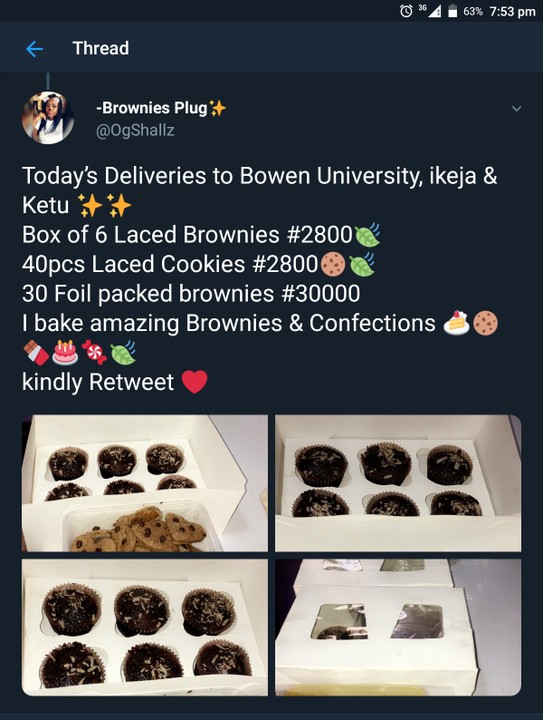
Task: Tap the birthday cake emoji
Action: 65,352
